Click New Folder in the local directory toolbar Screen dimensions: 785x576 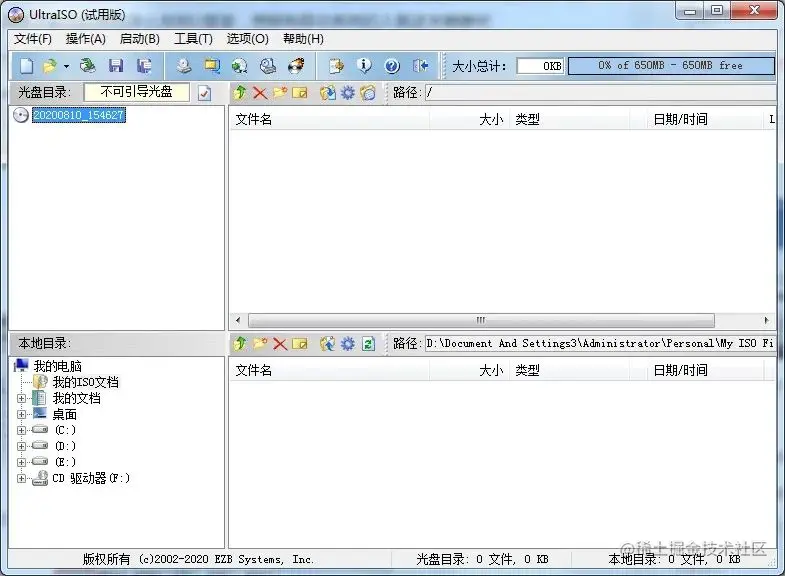pyautogui.click(x=260, y=343)
